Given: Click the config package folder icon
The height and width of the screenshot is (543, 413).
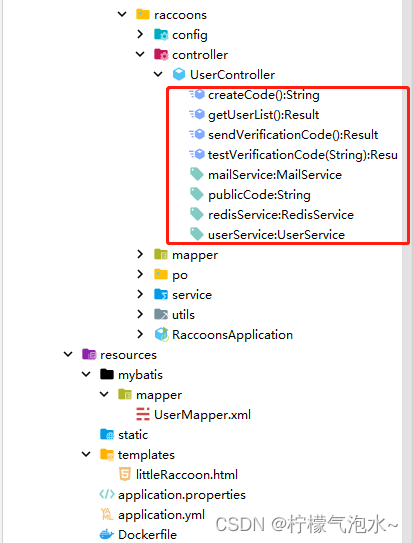Looking at the screenshot, I should tap(161, 35).
